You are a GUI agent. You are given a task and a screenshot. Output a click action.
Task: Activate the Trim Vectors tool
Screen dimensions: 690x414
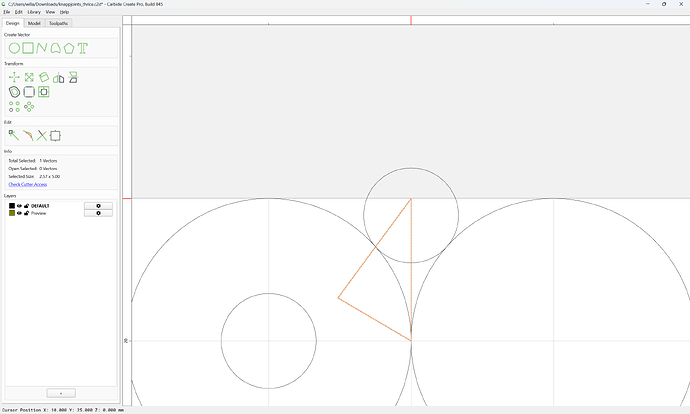tap(42, 136)
